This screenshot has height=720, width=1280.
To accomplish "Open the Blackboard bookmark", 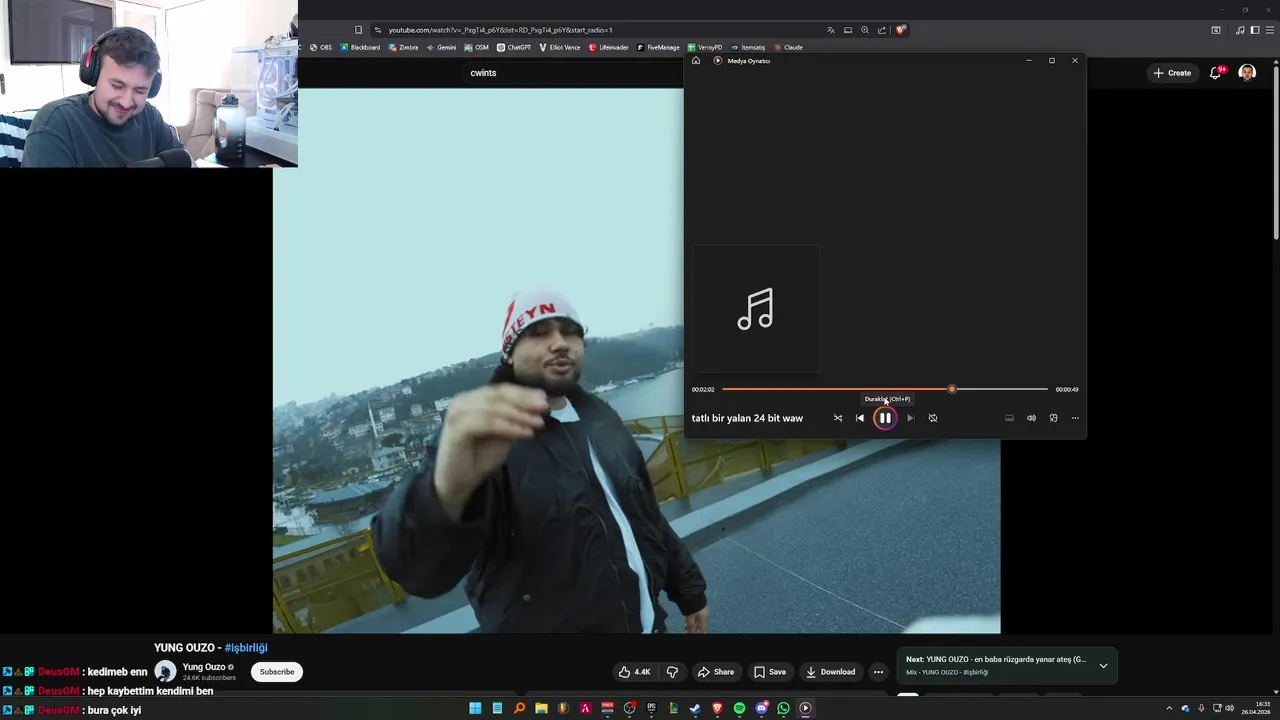I will 360,47.
